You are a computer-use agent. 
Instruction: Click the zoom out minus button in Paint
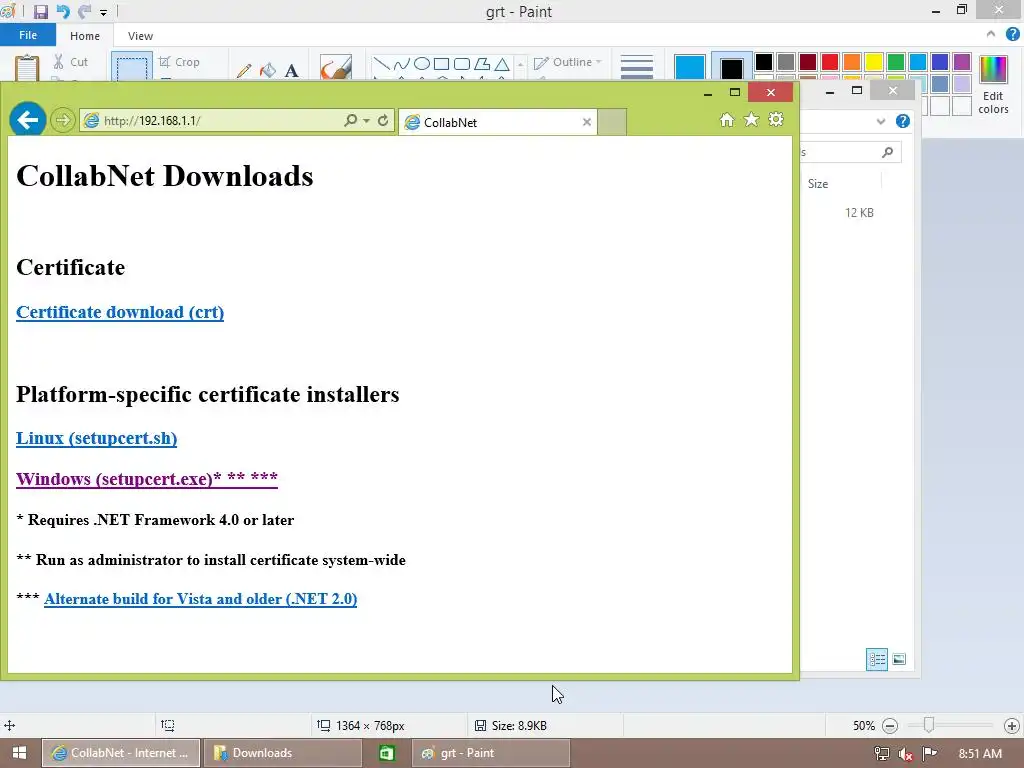click(890, 726)
